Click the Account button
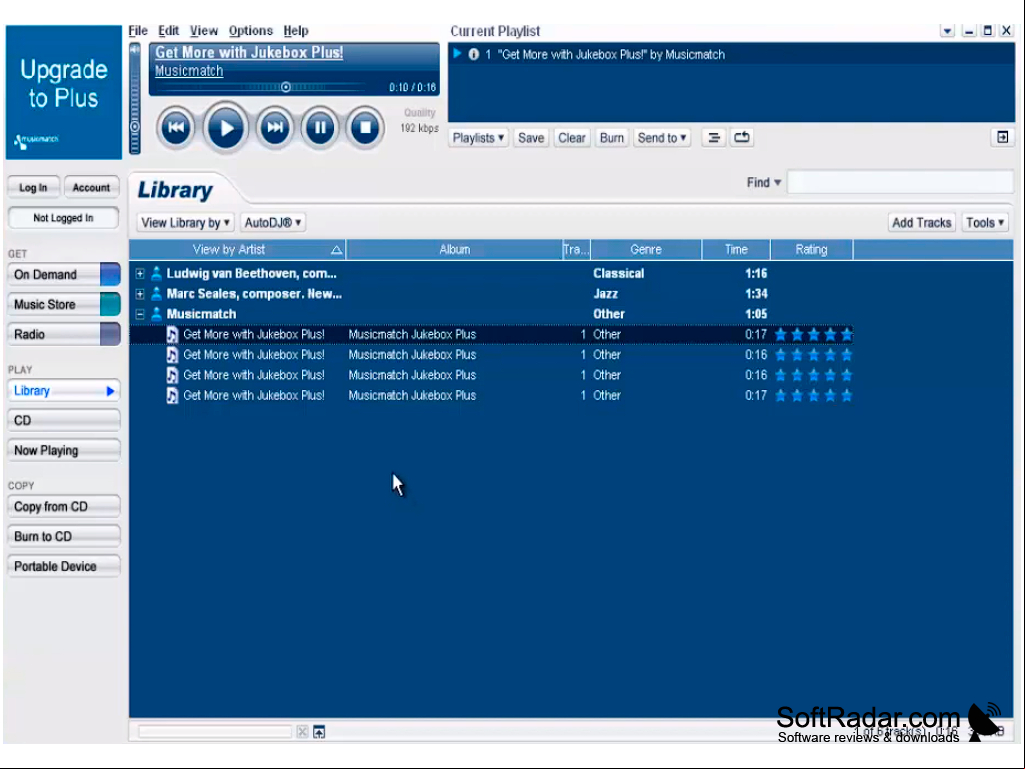Screen dimensions: 1025x769 click(x=92, y=188)
